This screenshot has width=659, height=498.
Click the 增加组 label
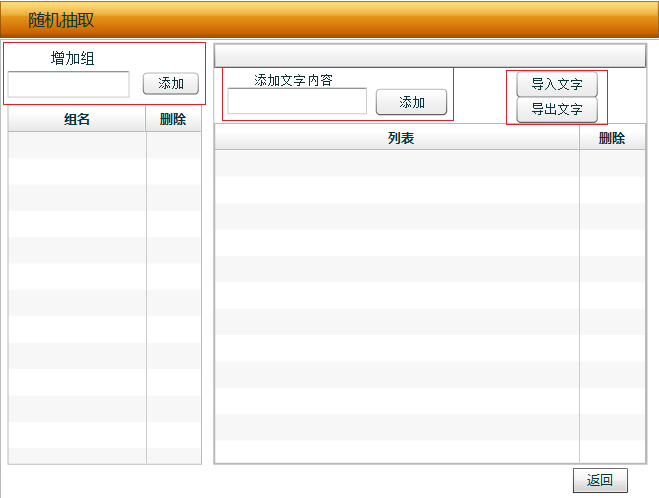tap(73, 58)
